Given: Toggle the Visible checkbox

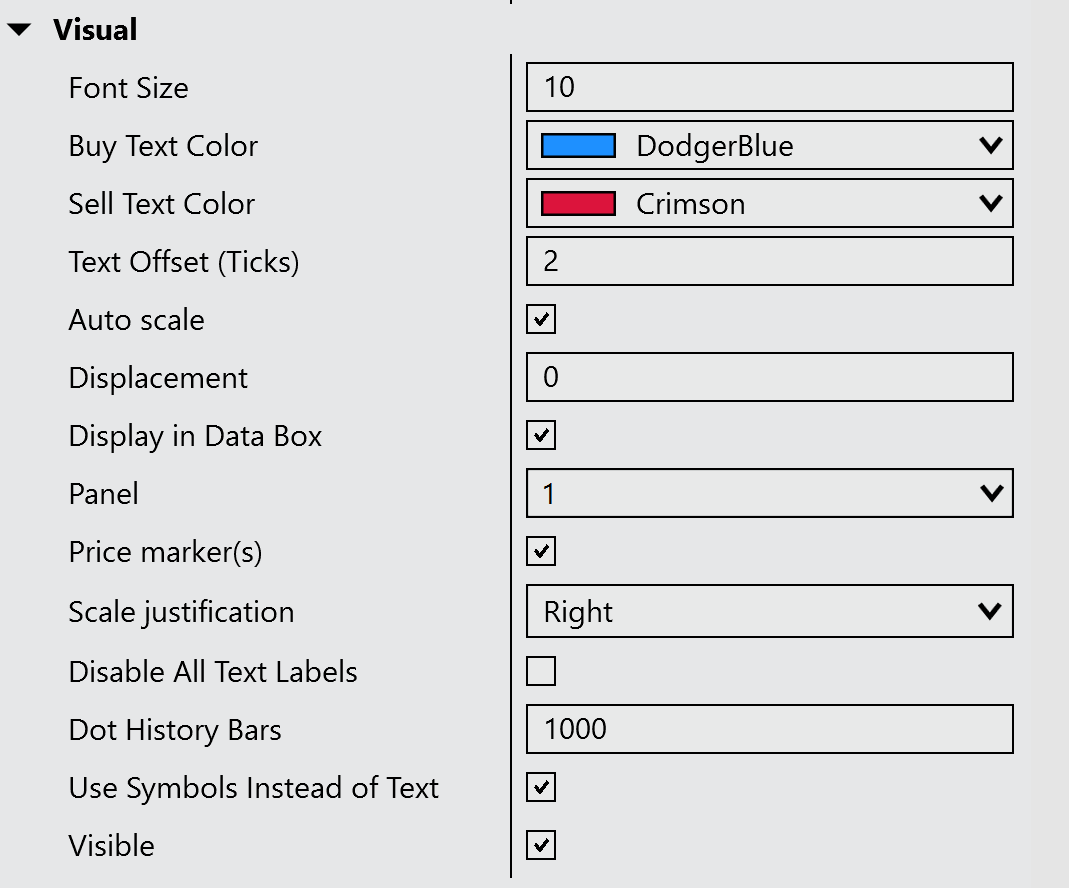Looking at the screenshot, I should point(541,845).
